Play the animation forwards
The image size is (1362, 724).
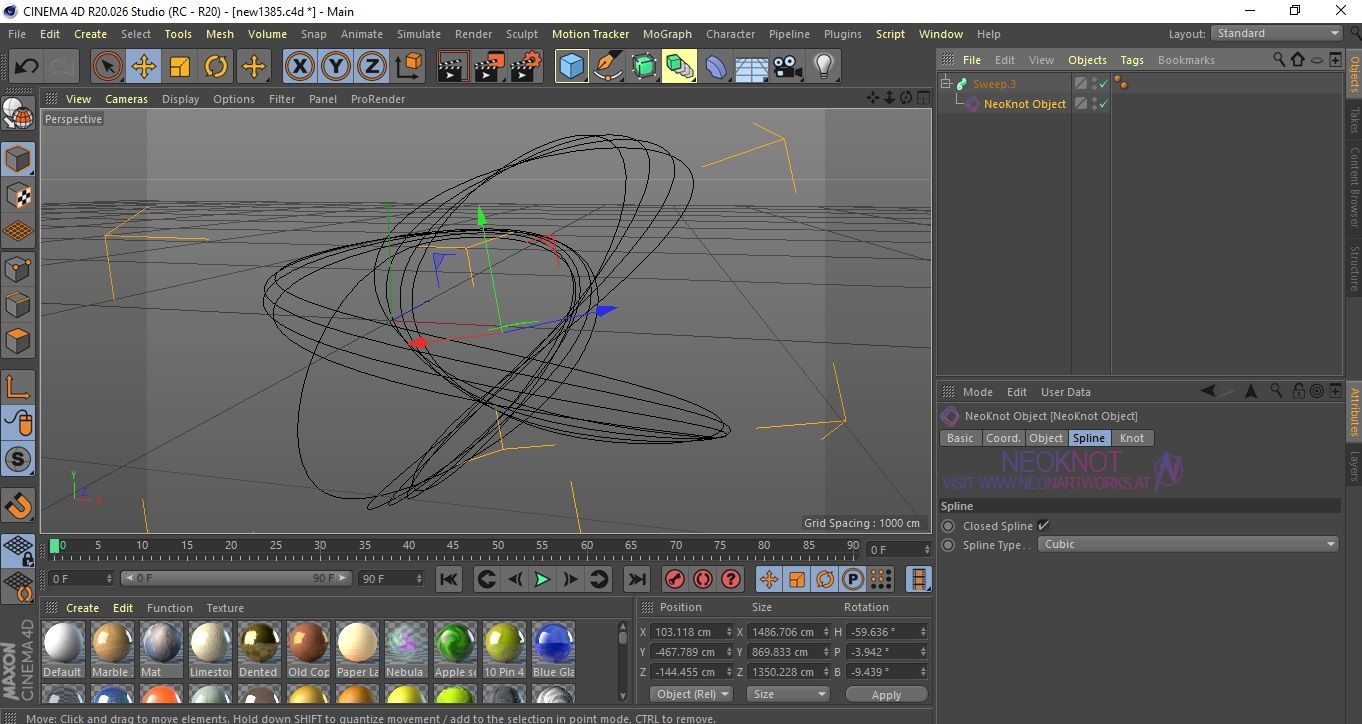(542, 579)
